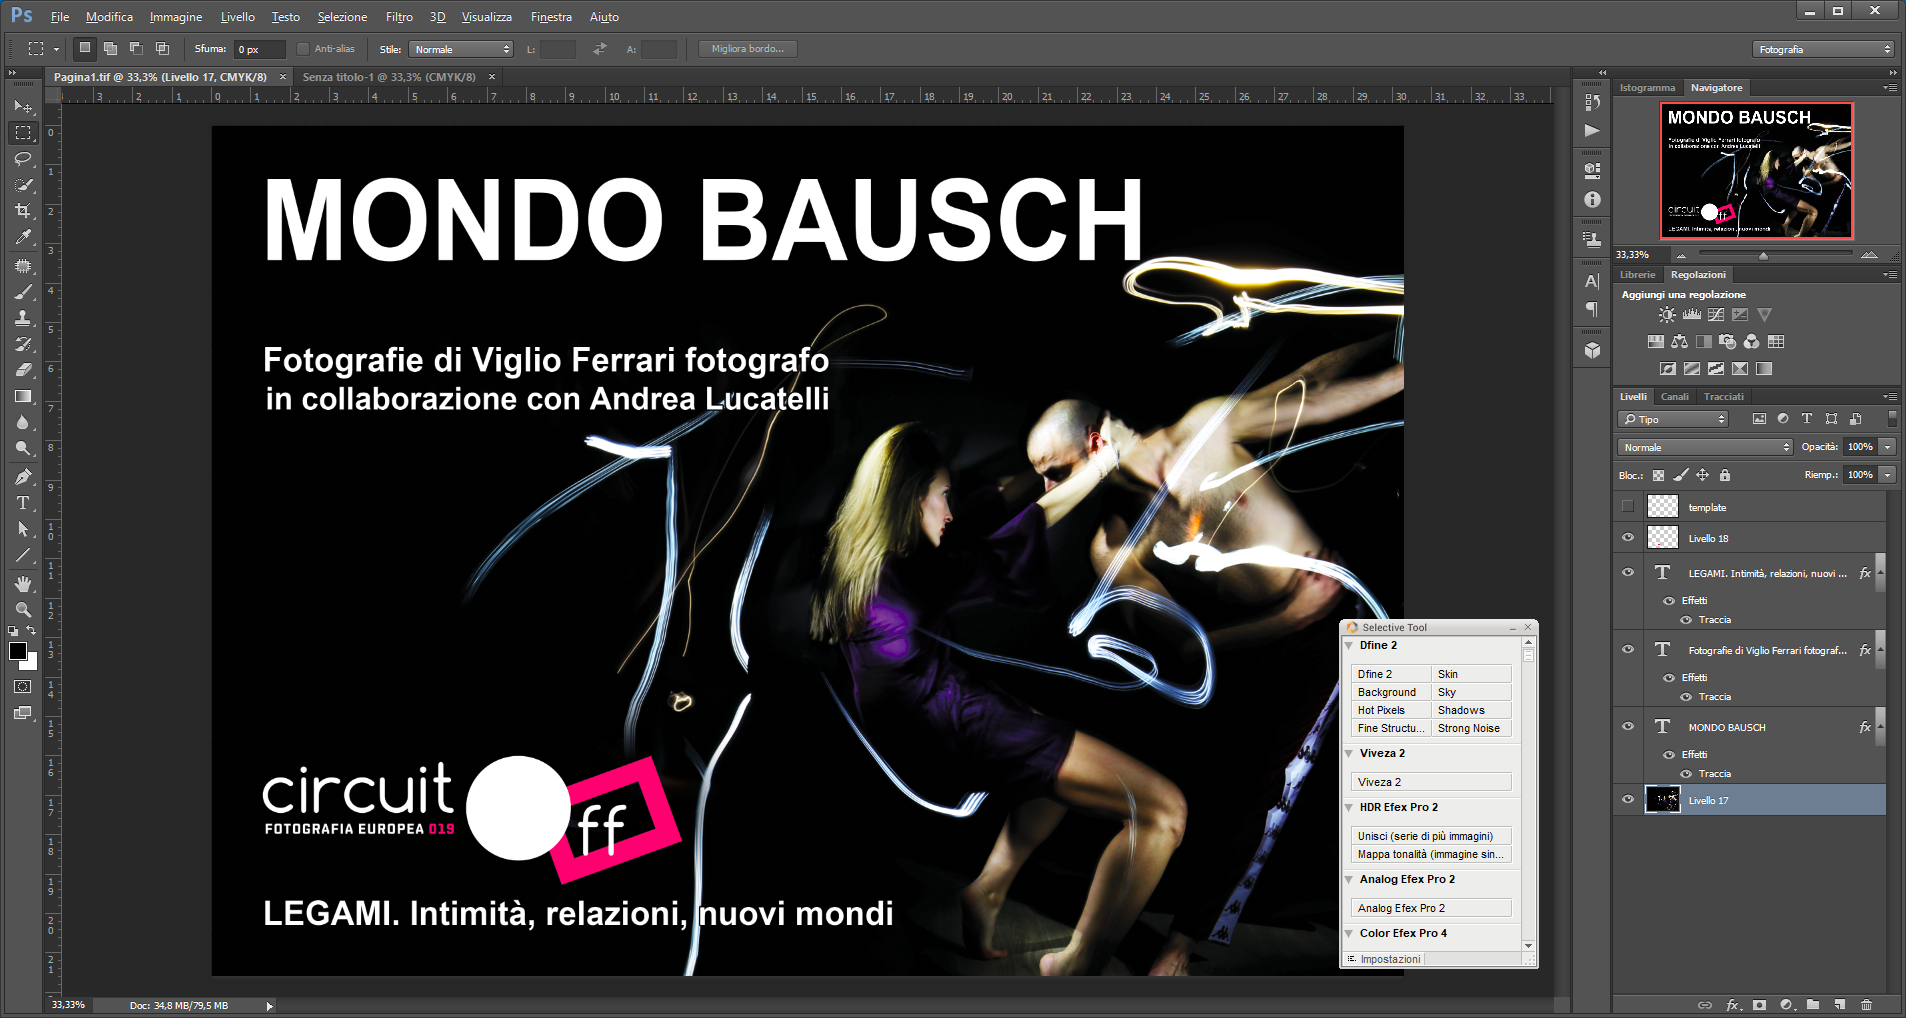Screen dimensions: 1906x1018
Task: Hide the MONDO BAUSCH text layer
Action: click(1628, 727)
